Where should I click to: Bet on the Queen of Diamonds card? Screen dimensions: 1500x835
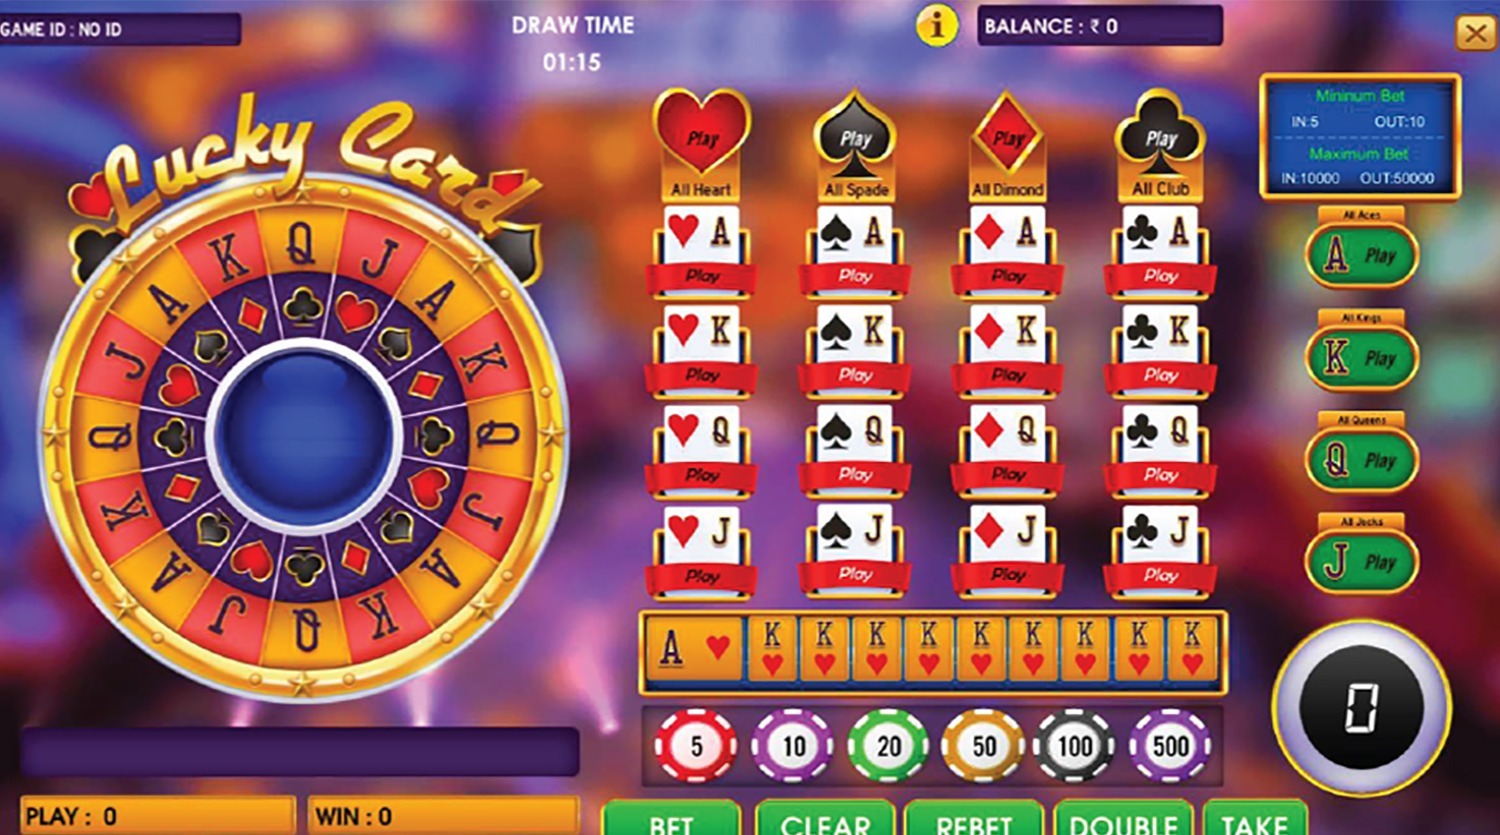1008,450
